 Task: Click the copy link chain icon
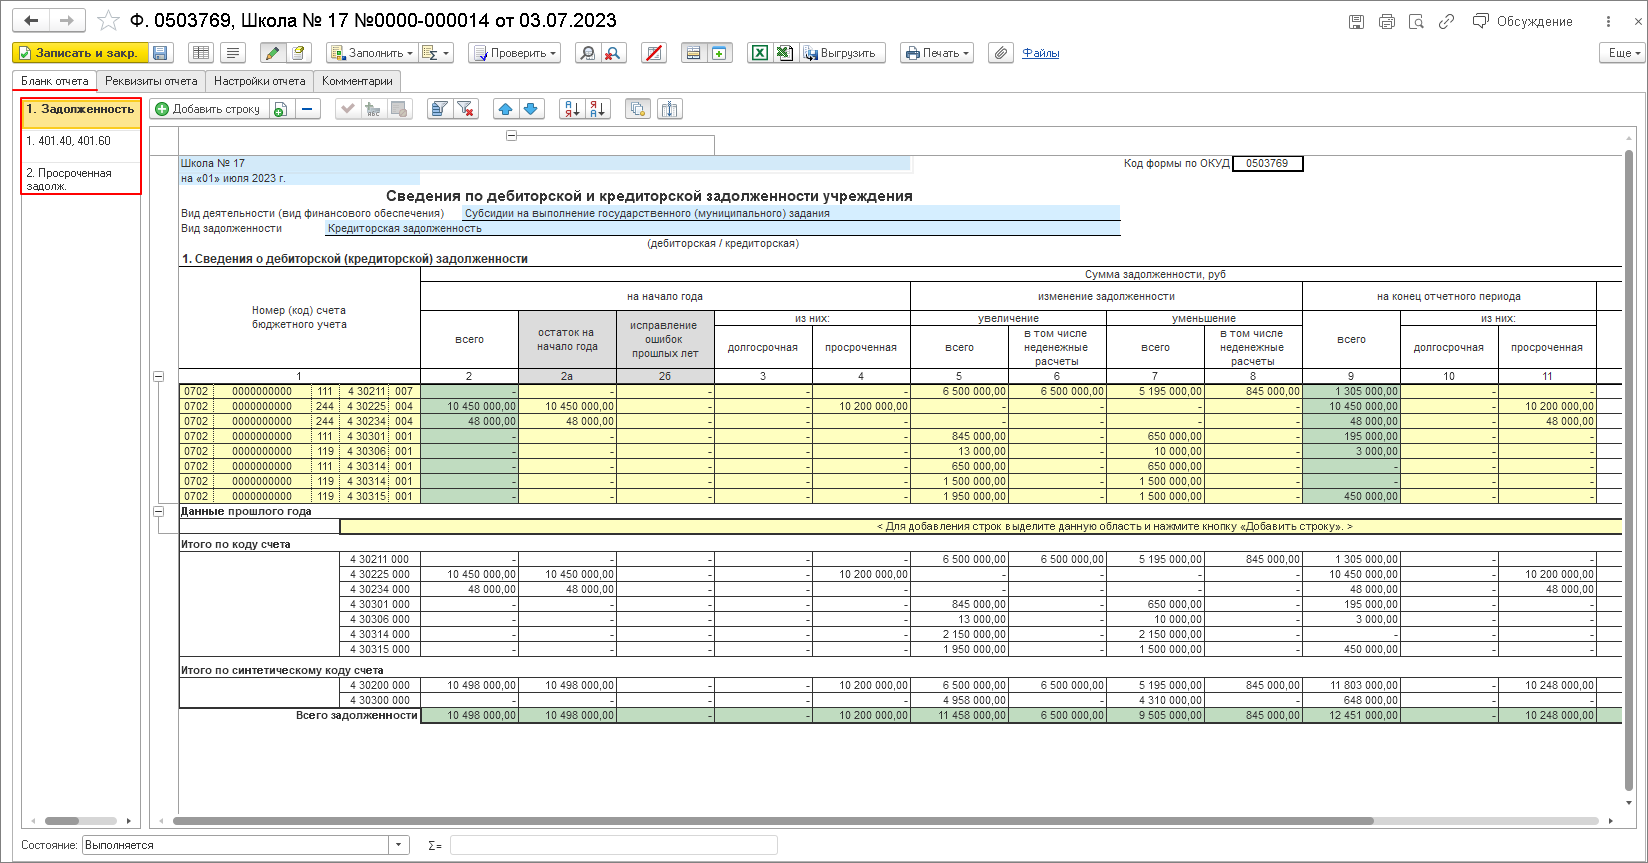click(1446, 21)
